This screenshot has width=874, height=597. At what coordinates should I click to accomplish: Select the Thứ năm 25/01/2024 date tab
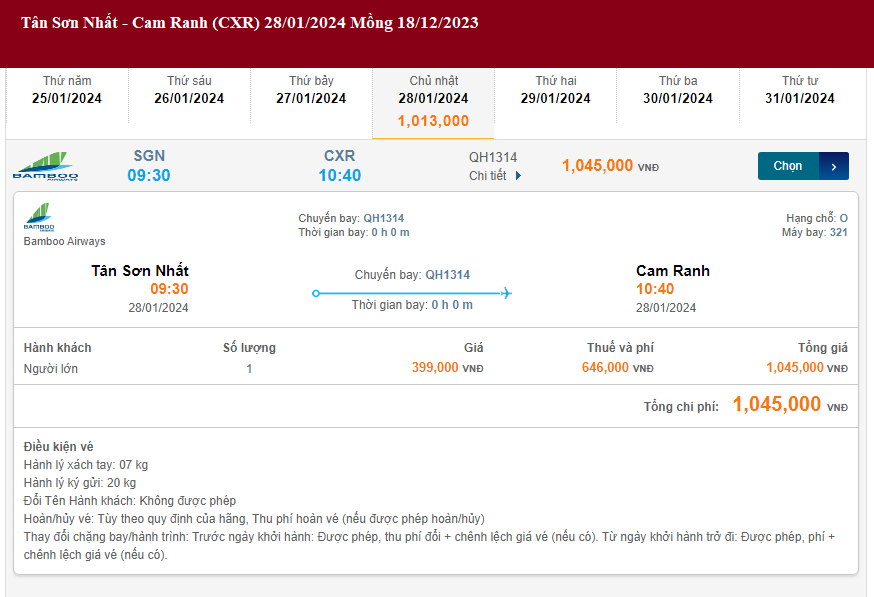coord(67,90)
